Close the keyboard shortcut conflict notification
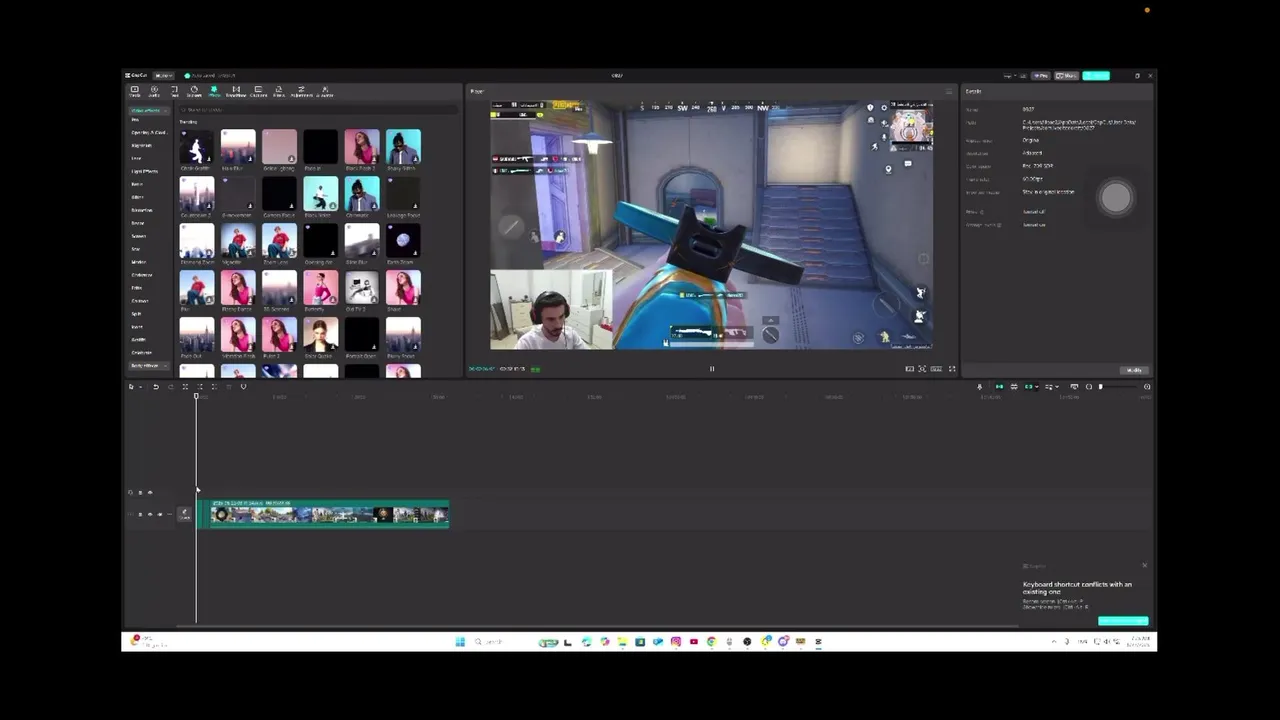 pos(1144,566)
